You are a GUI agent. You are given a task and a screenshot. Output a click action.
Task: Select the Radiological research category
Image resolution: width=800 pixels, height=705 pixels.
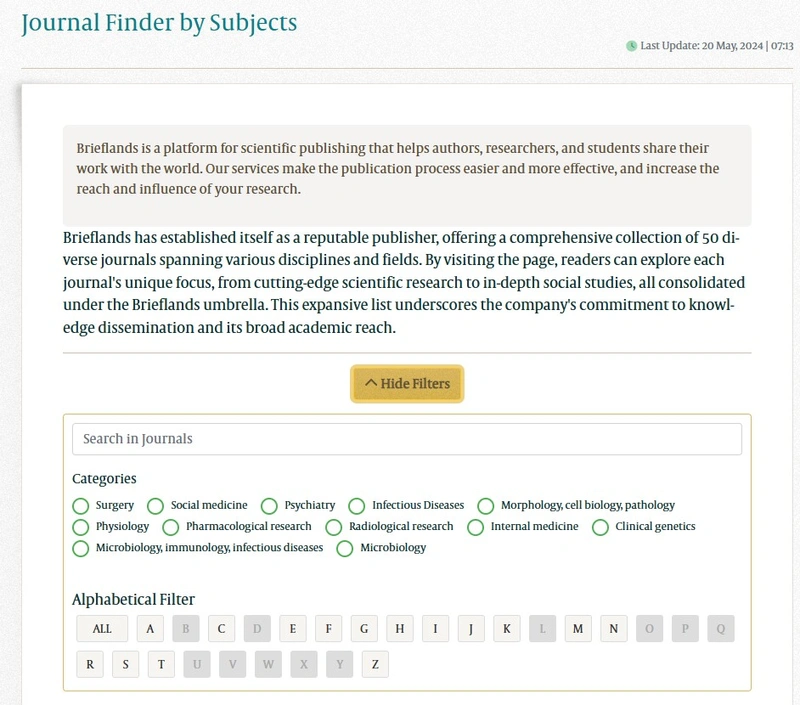[x=334, y=527]
